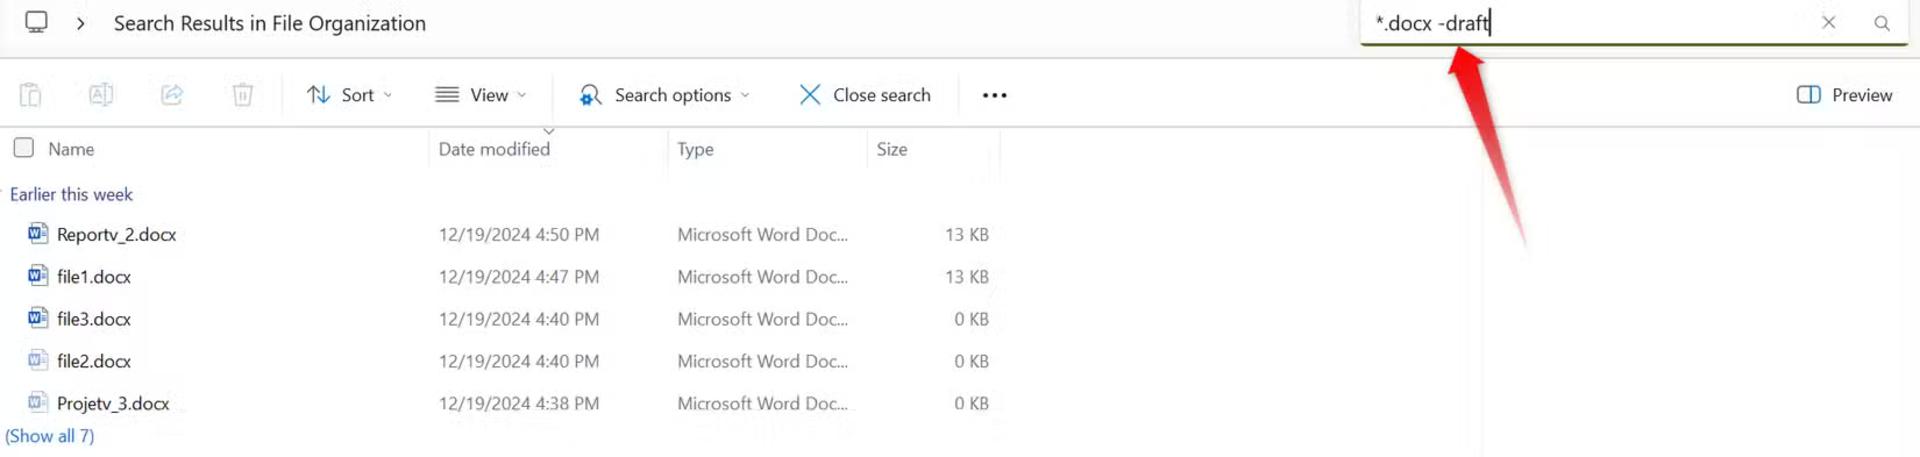The image size is (1920, 457).
Task: Expand the Search options dropdown
Action: [x=664, y=95]
